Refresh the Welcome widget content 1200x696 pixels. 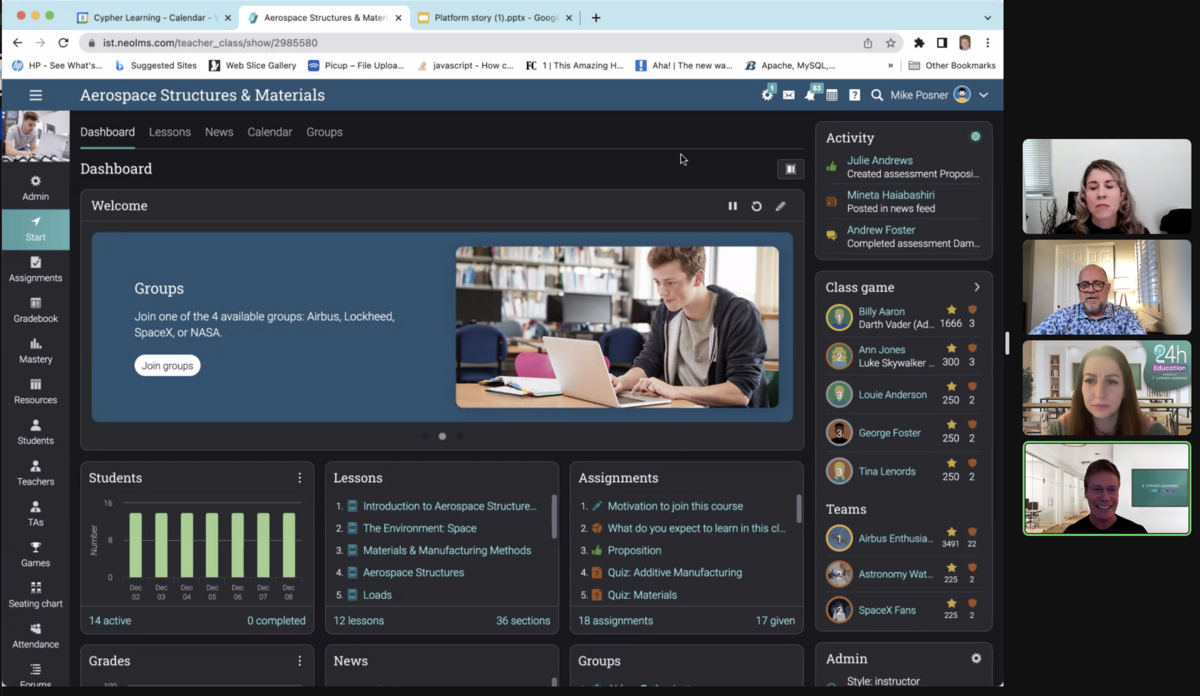[757, 206]
